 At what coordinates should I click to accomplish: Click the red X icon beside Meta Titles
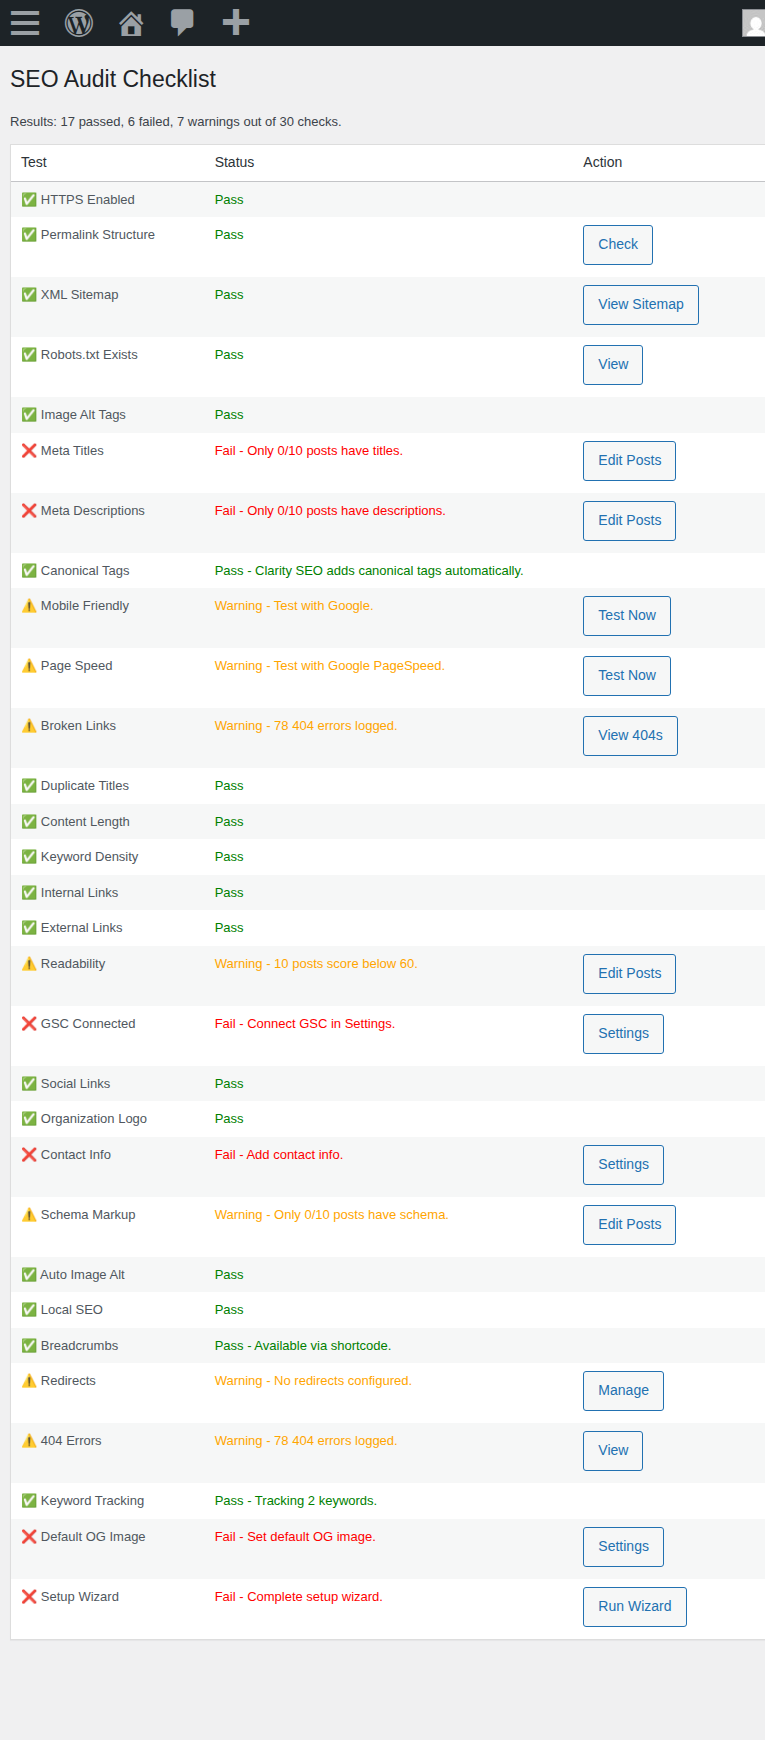click(x=29, y=450)
